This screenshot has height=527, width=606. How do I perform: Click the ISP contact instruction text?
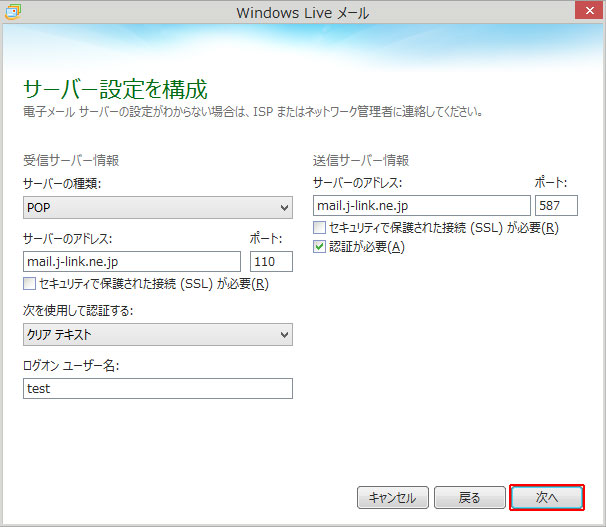(253, 112)
